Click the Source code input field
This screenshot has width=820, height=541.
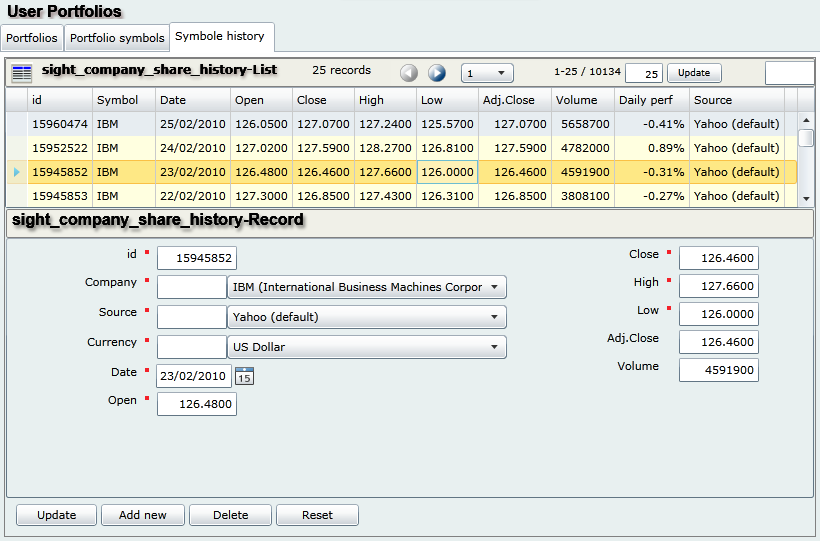pyautogui.click(x=191, y=317)
